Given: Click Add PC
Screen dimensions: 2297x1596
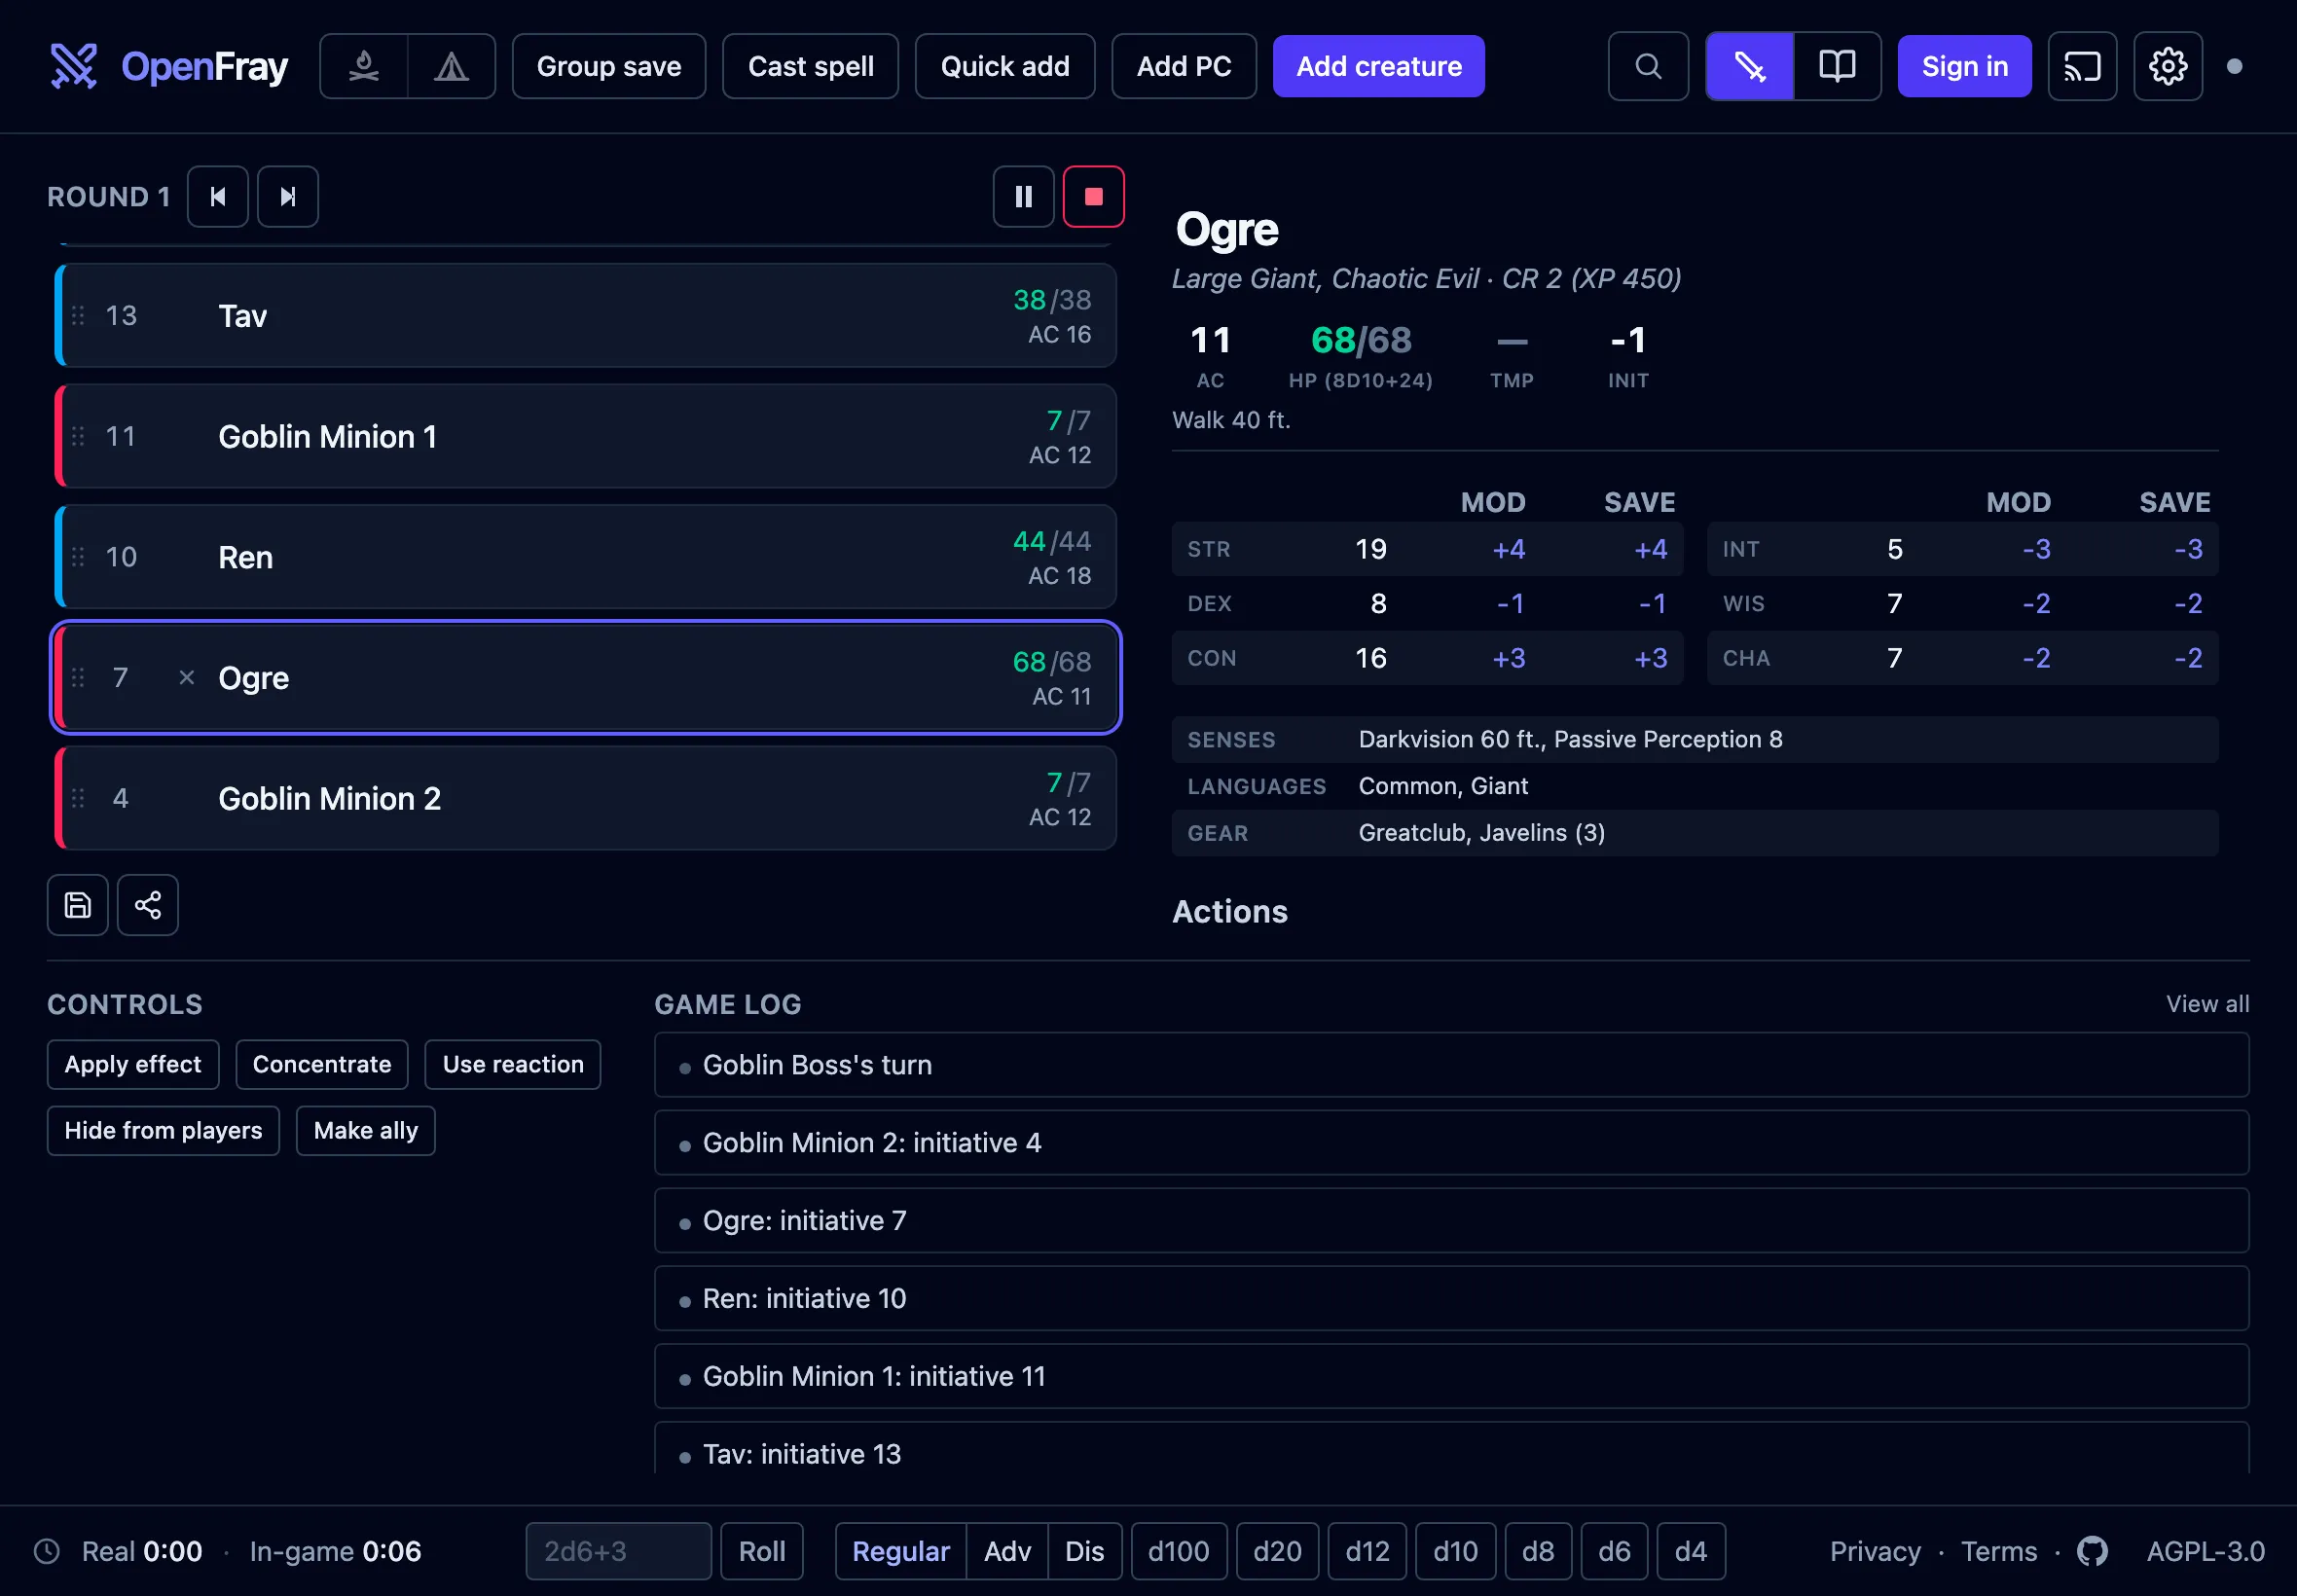Looking at the screenshot, I should (1184, 66).
